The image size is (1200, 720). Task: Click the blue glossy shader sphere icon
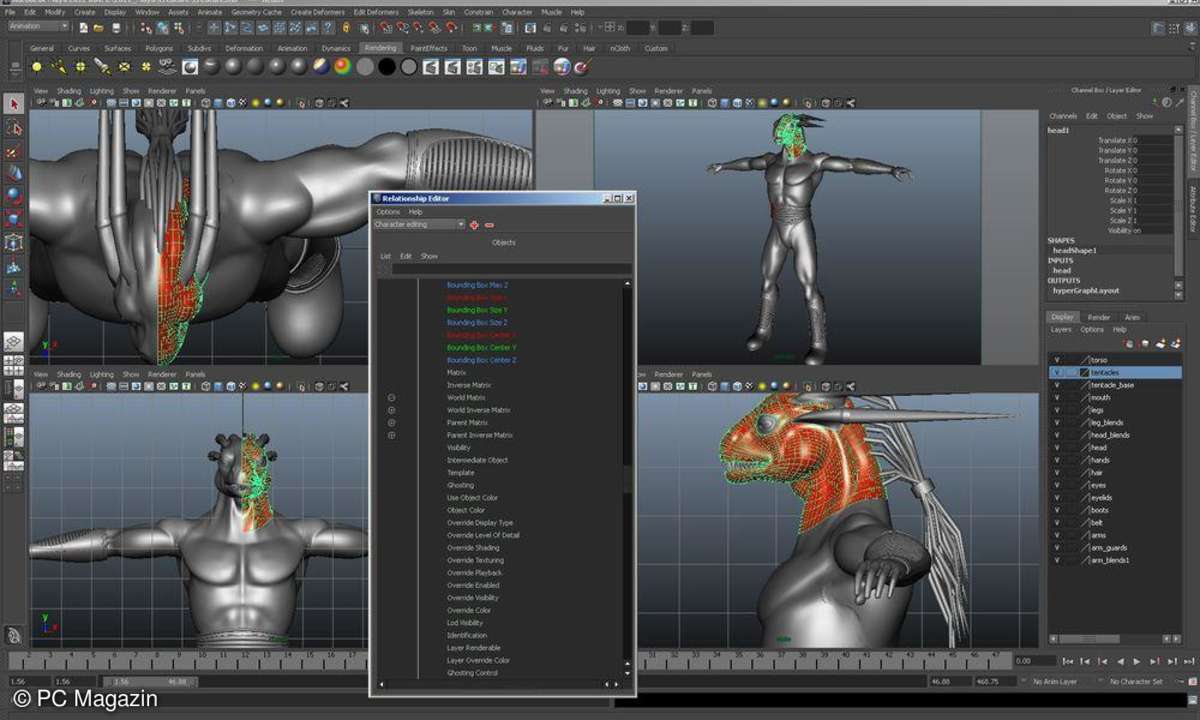[x=320, y=67]
